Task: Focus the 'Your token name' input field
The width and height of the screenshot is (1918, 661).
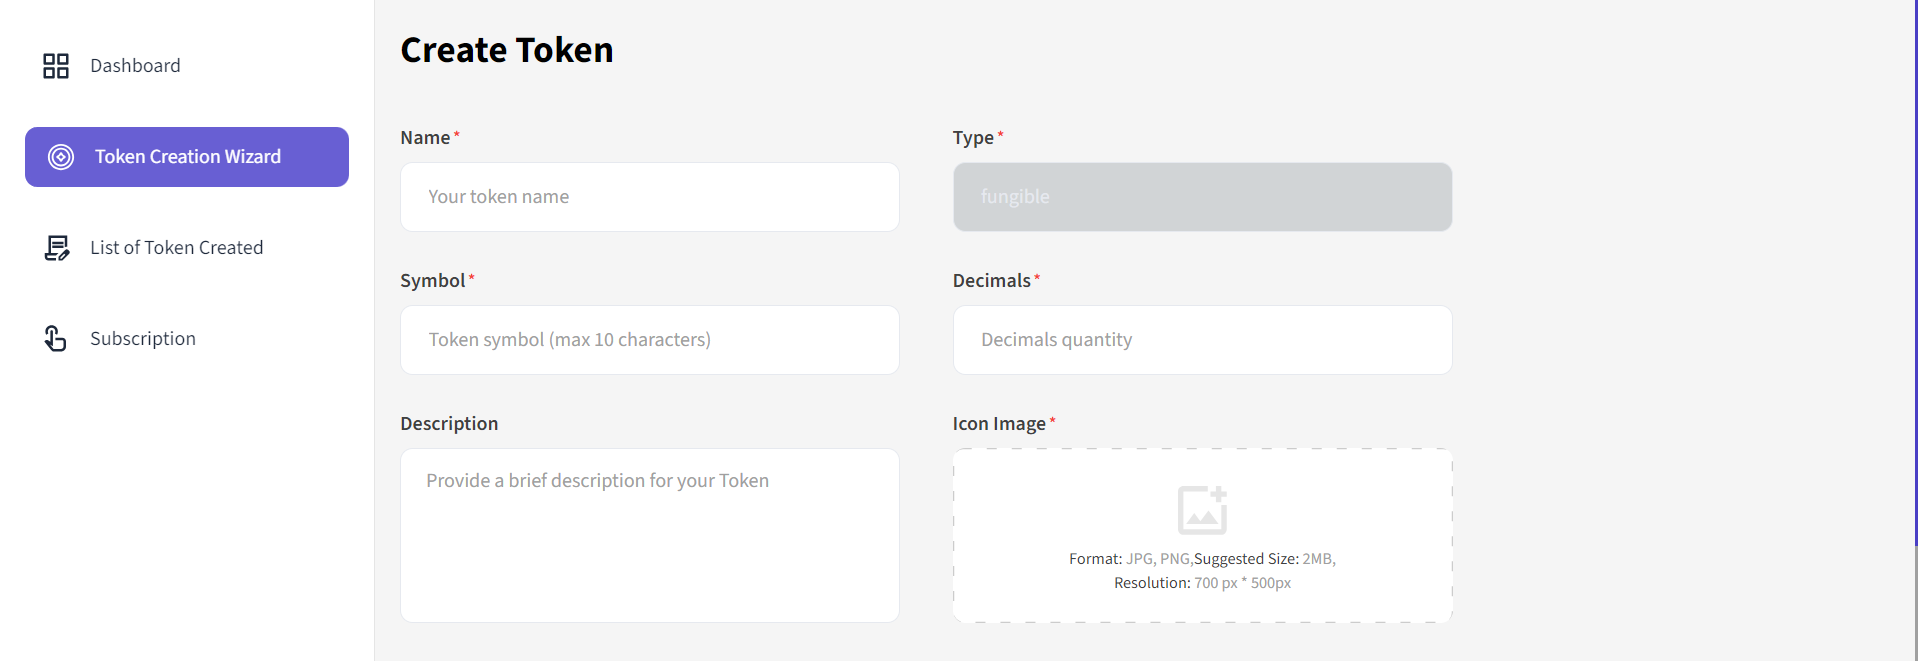Action: click(x=650, y=197)
